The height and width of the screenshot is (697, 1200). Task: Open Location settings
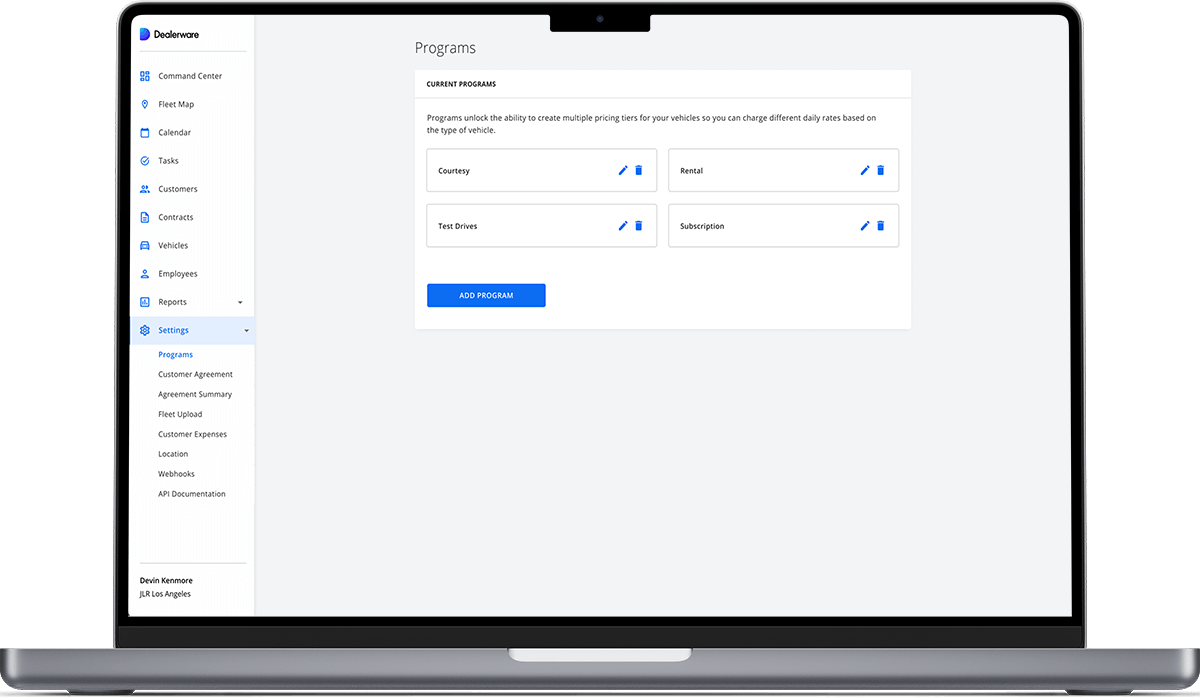(x=173, y=454)
